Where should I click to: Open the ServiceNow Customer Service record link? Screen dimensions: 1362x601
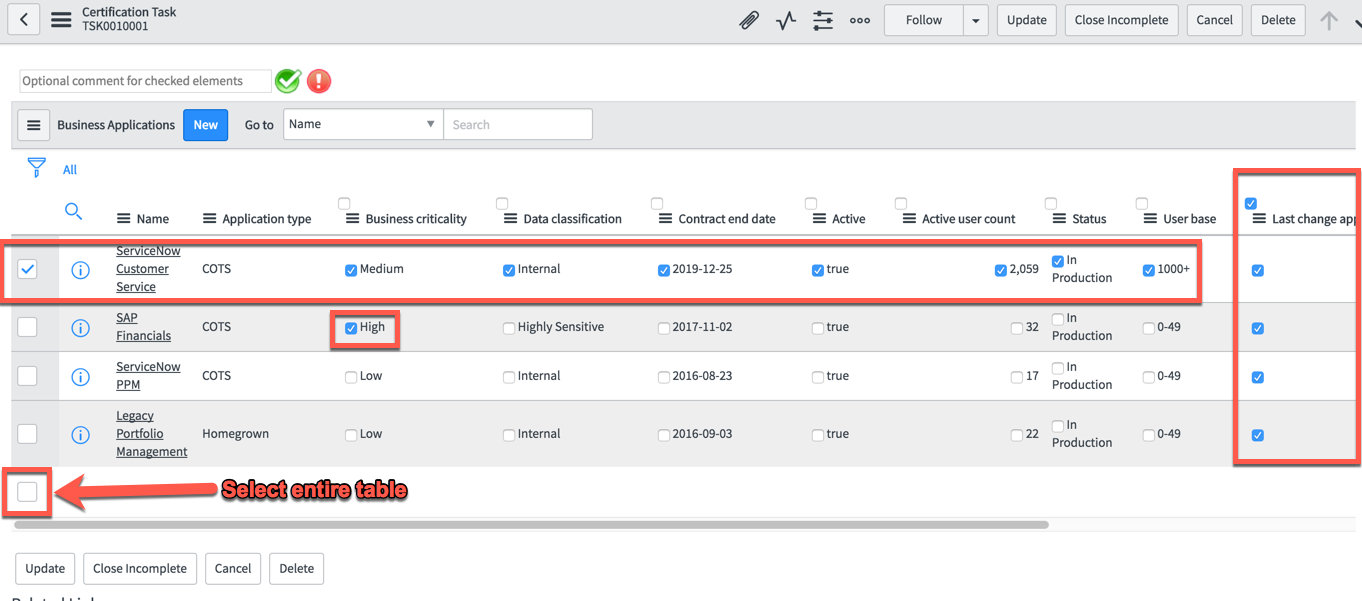[148, 269]
